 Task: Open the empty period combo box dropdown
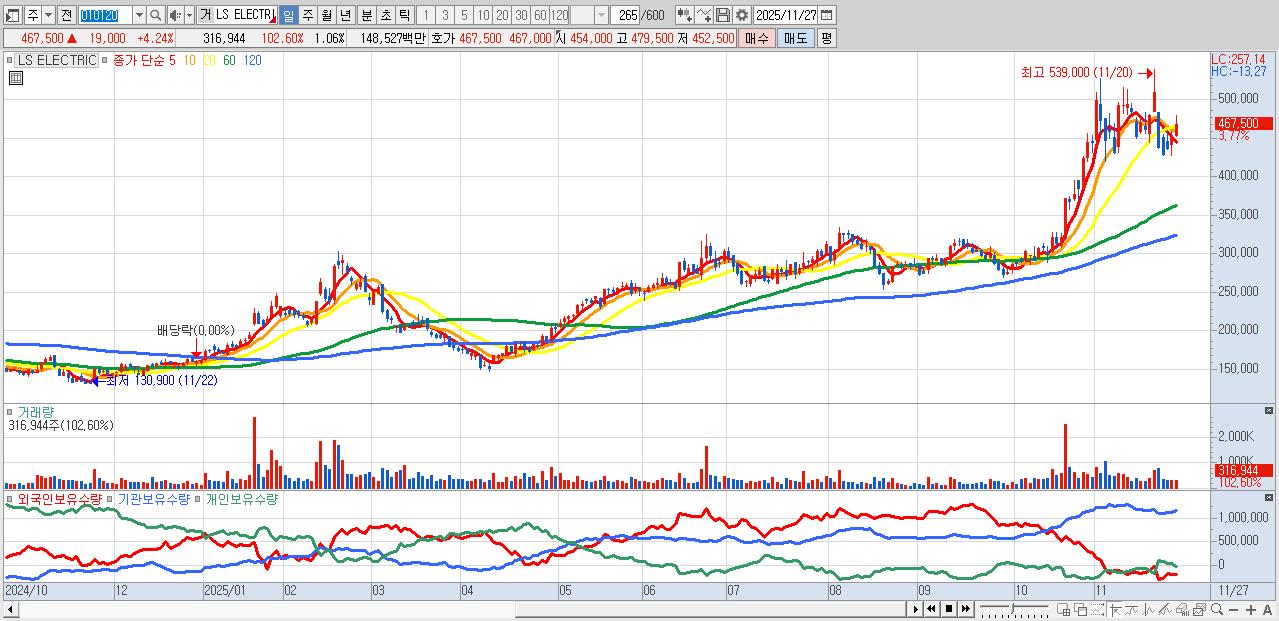601,15
